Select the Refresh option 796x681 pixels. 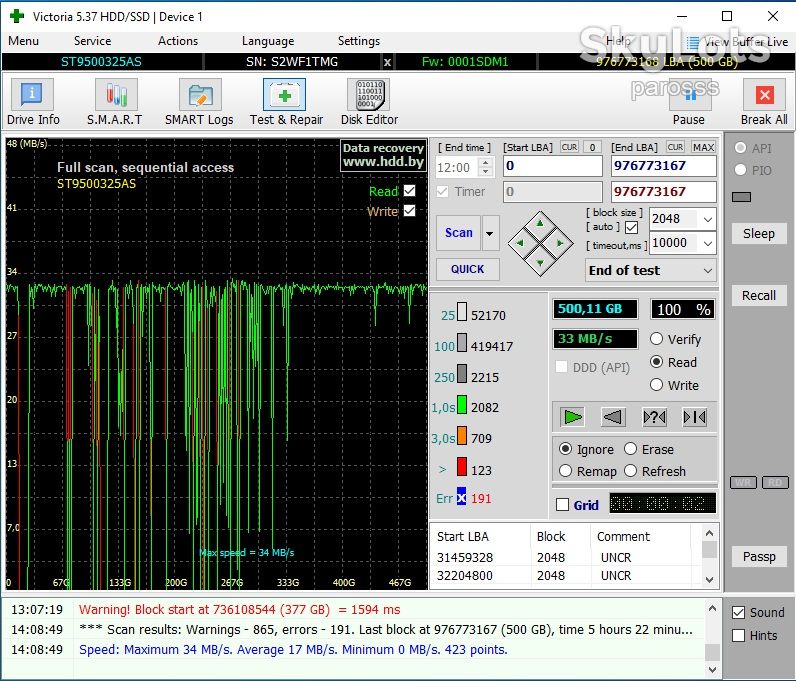pyautogui.click(x=631, y=471)
